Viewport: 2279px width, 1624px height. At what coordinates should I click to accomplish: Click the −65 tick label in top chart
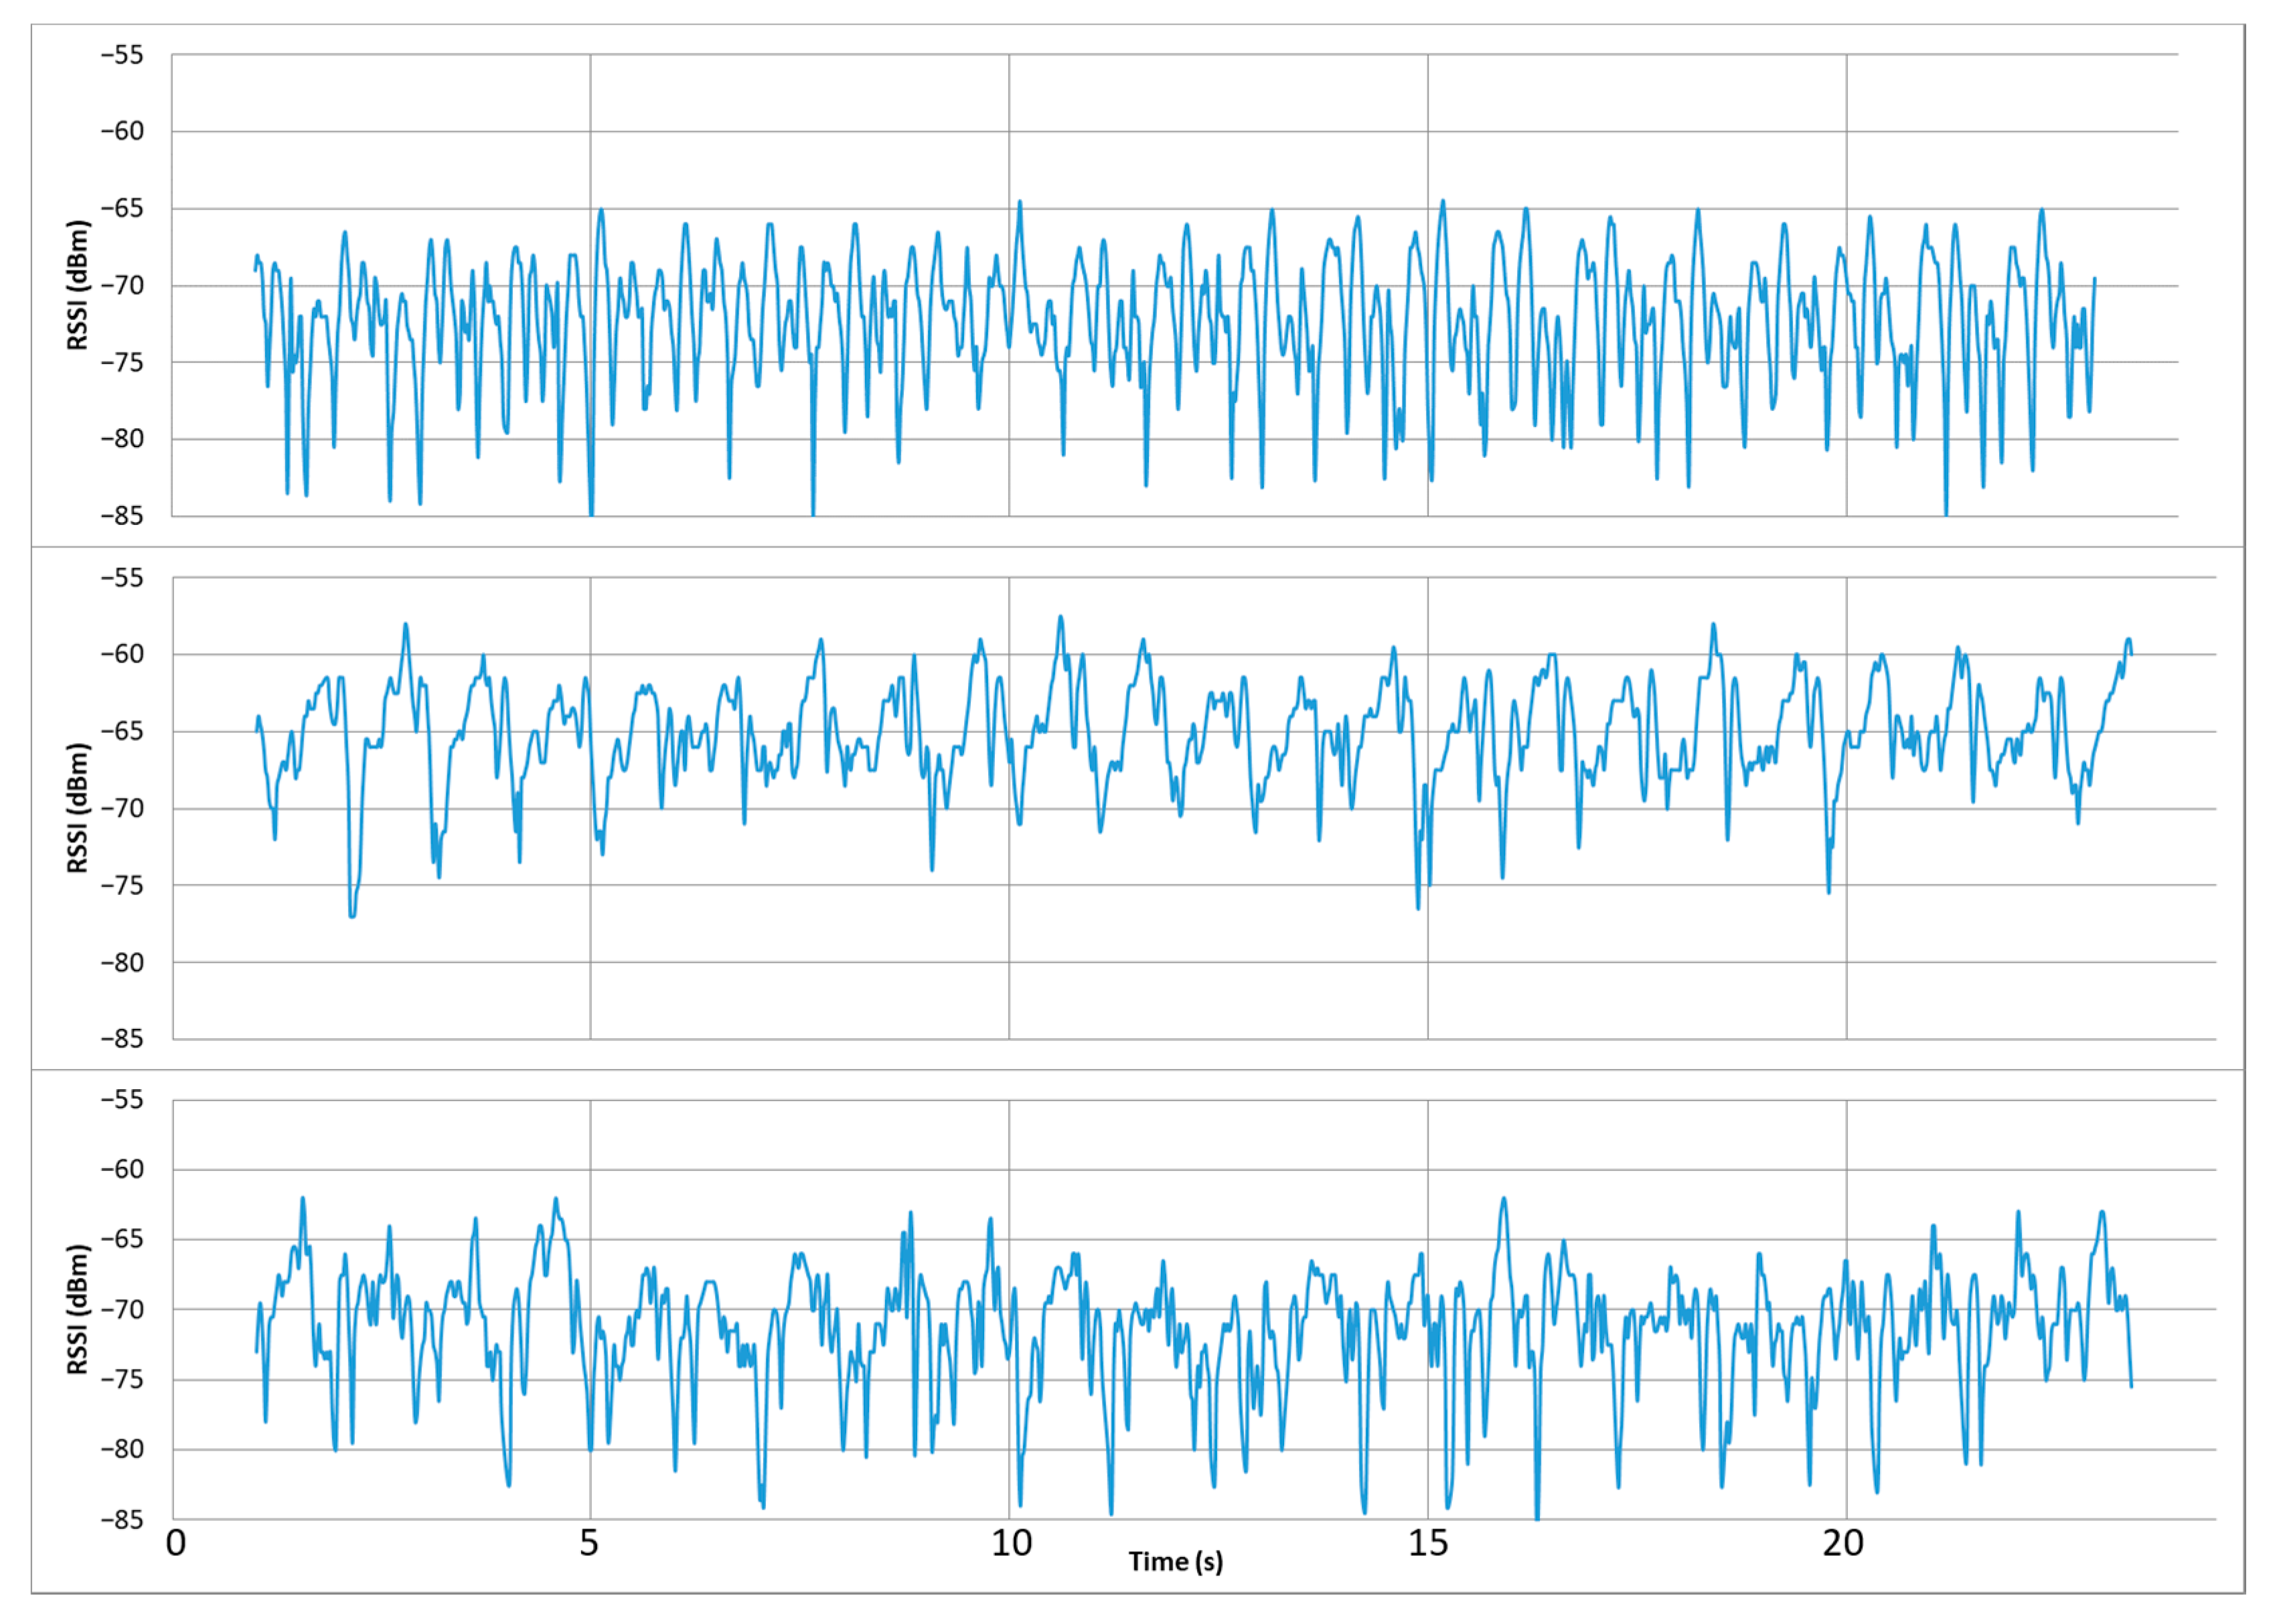click(x=122, y=208)
